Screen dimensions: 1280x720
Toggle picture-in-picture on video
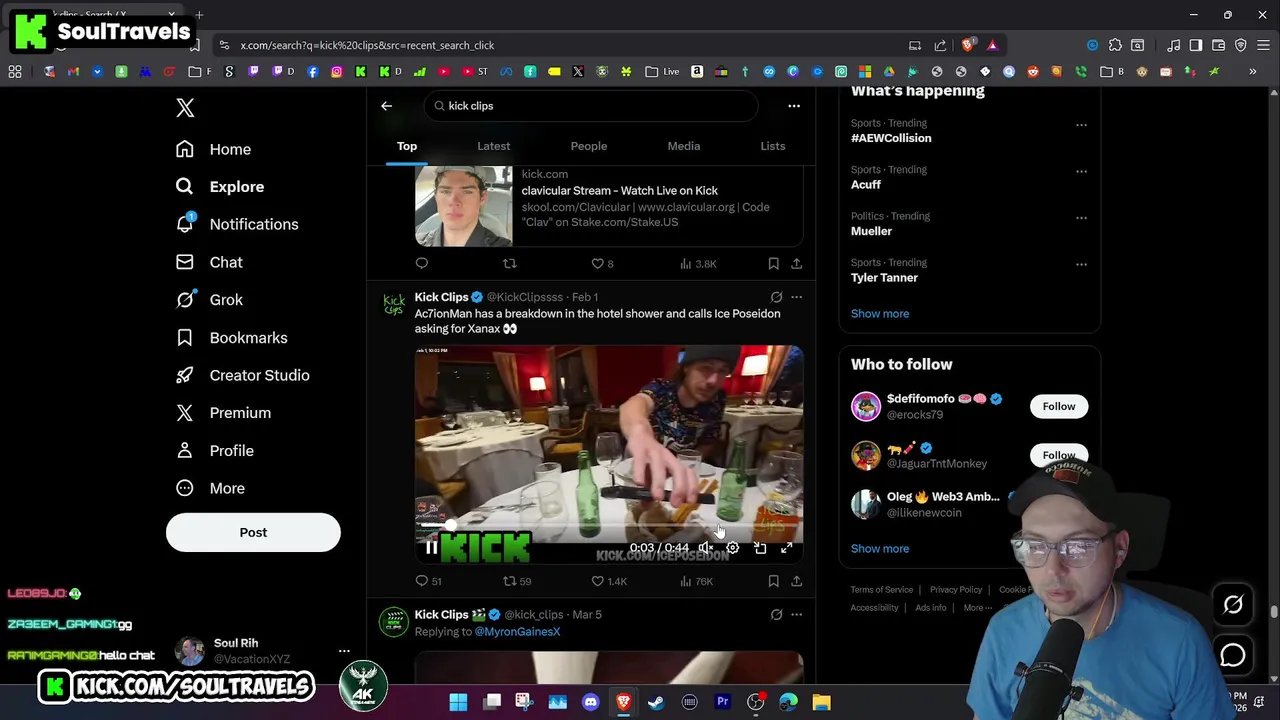coord(760,548)
